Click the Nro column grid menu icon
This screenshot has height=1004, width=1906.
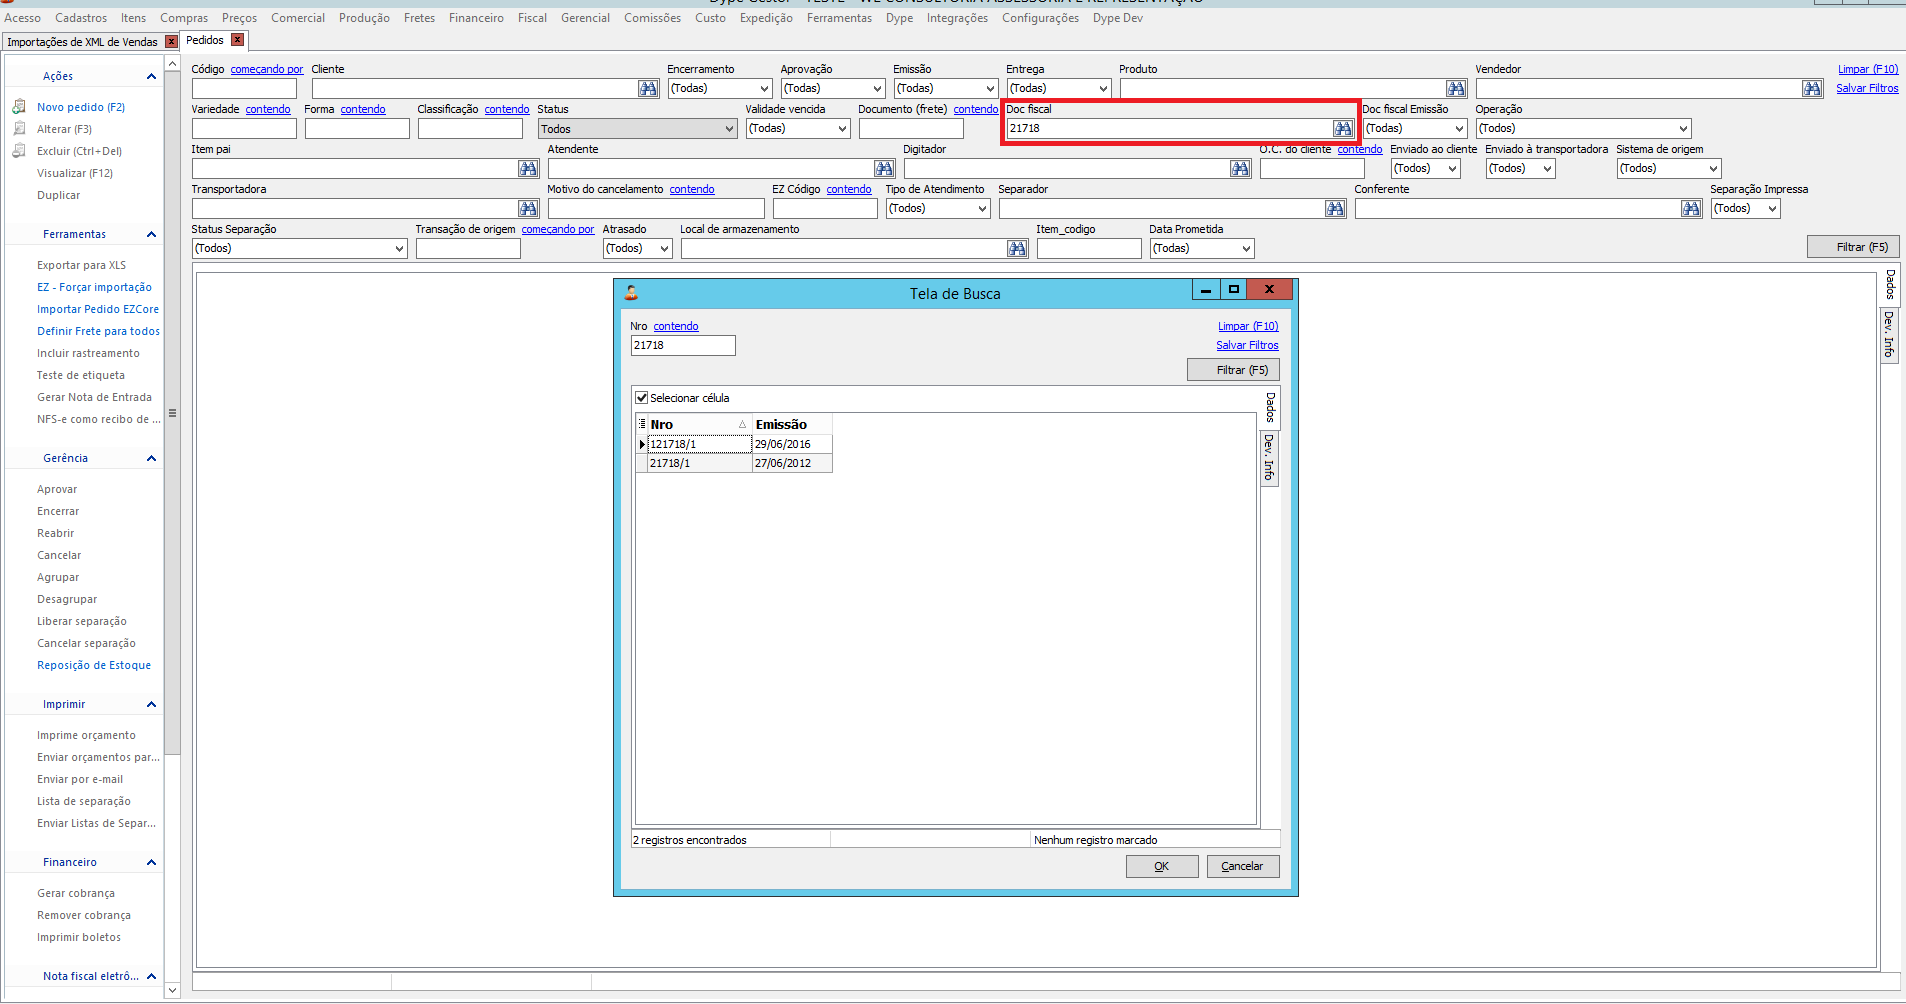(642, 424)
